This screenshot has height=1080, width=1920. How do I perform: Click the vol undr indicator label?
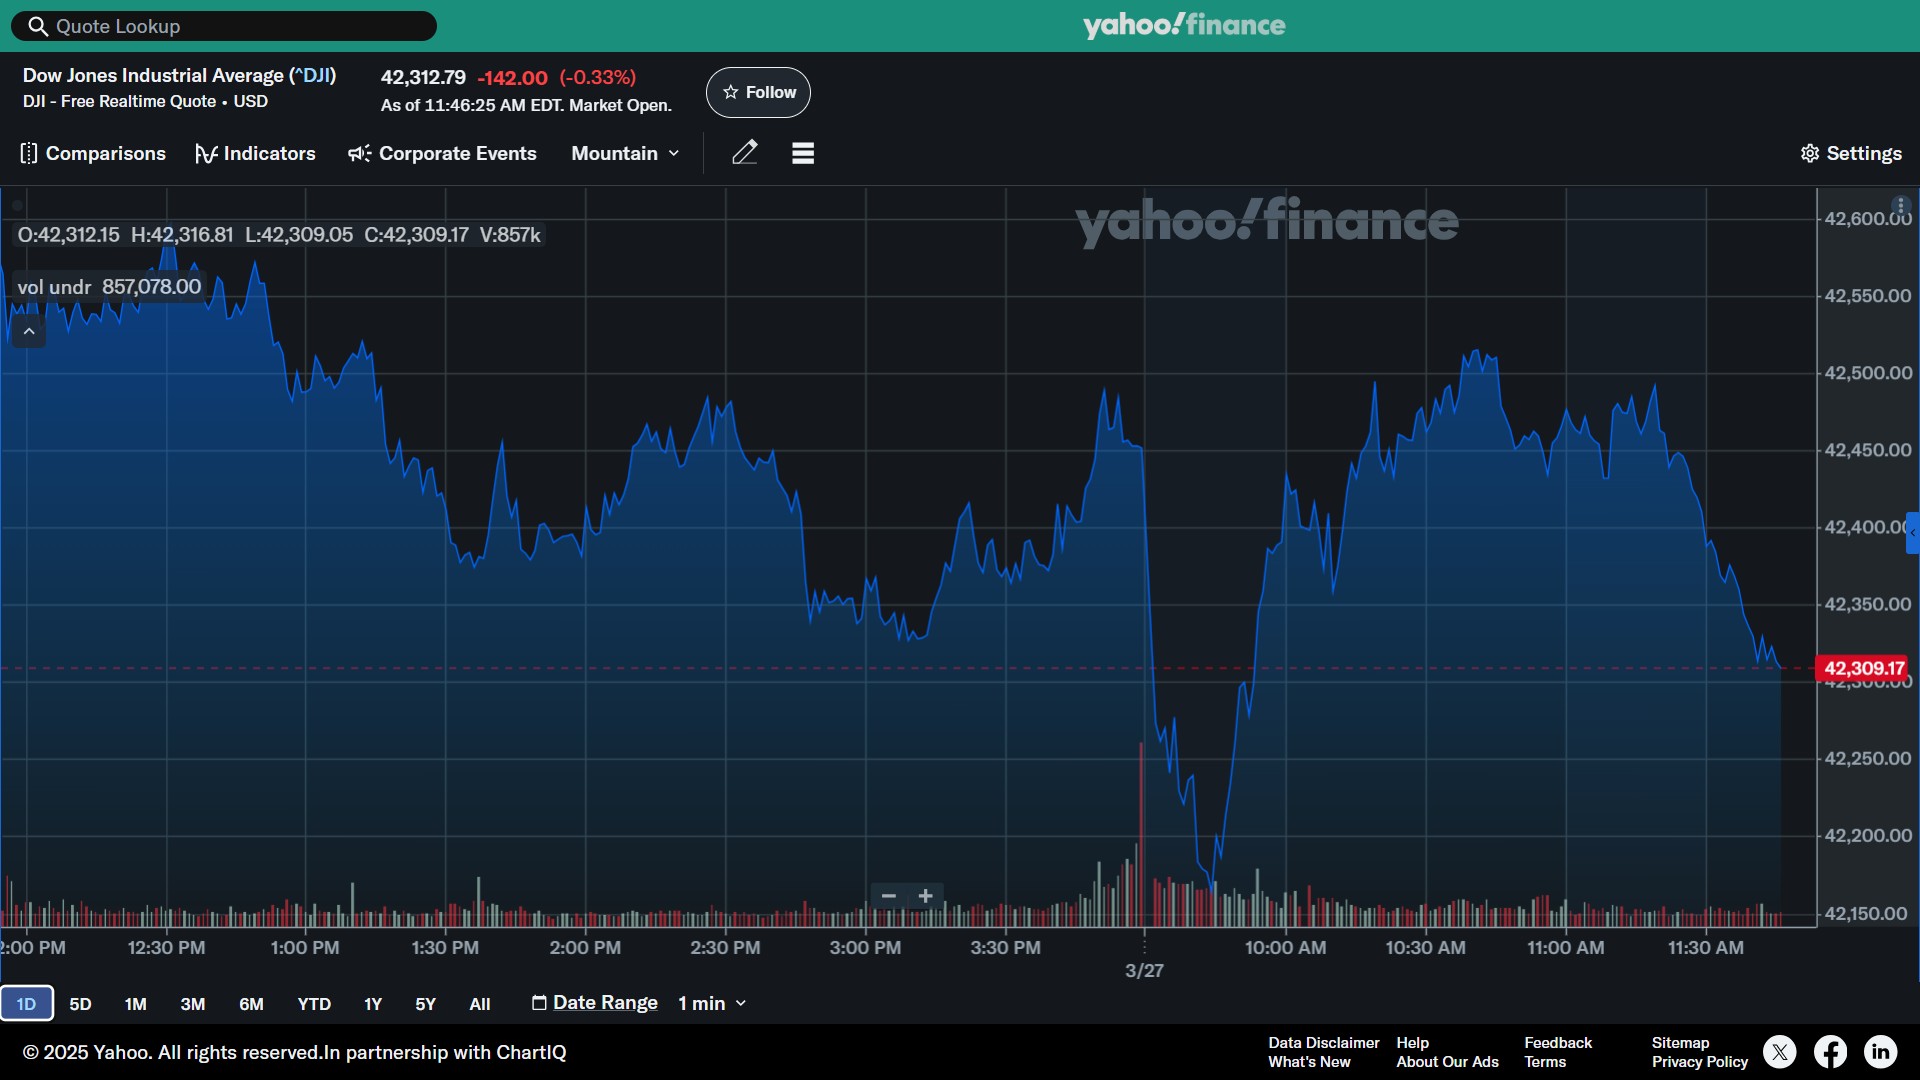tap(54, 287)
